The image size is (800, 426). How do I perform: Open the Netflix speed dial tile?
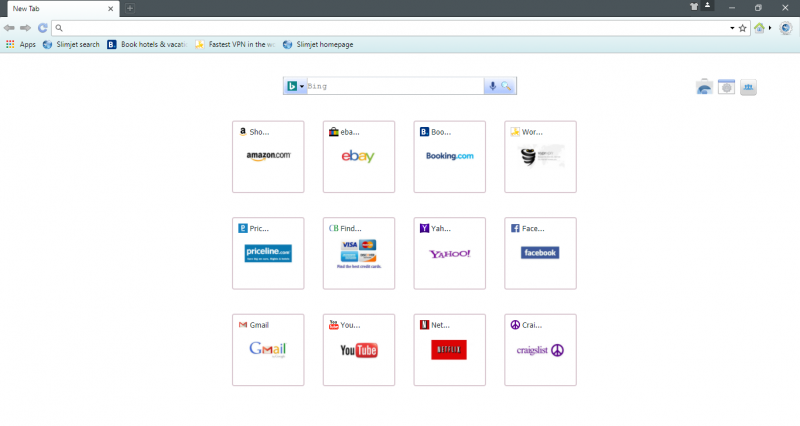pos(449,349)
